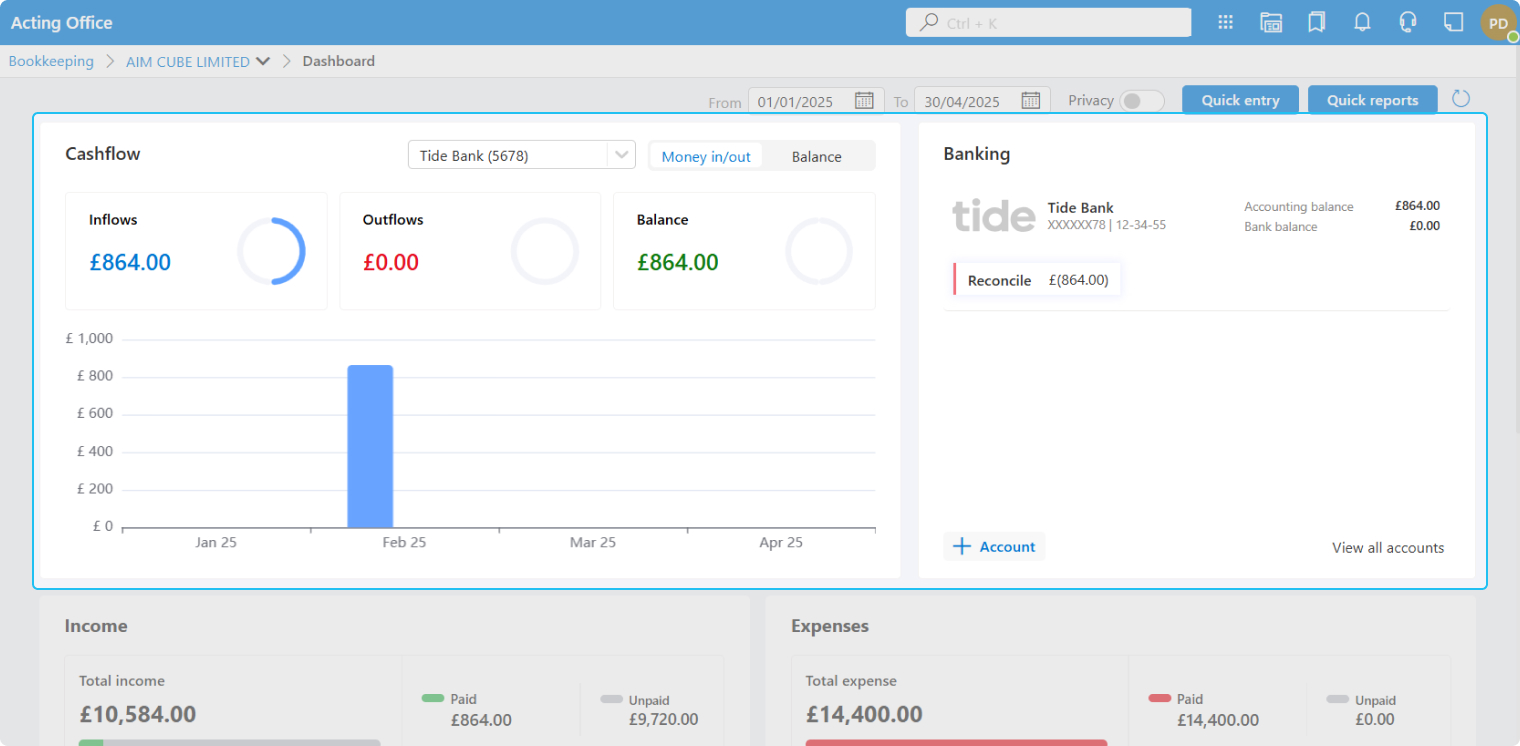Open the chat message icon
The image size is (1520, 746).
point(1453,22)
